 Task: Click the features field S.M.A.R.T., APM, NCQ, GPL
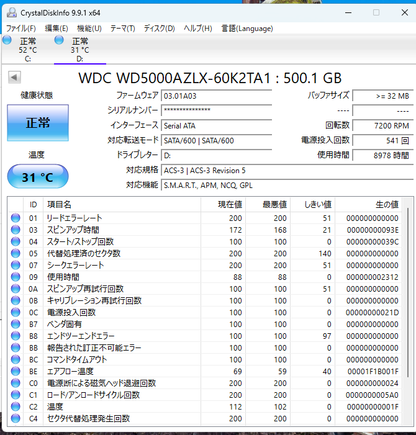point(287,185)
